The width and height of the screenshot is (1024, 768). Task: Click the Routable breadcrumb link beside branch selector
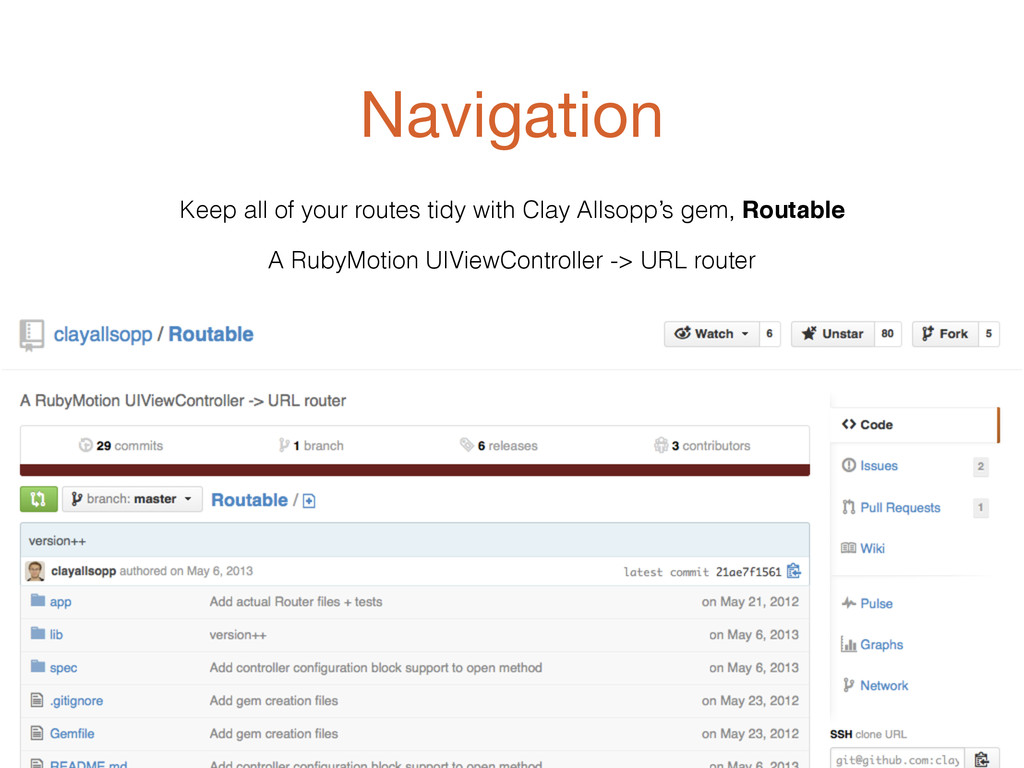click(249, 500)
